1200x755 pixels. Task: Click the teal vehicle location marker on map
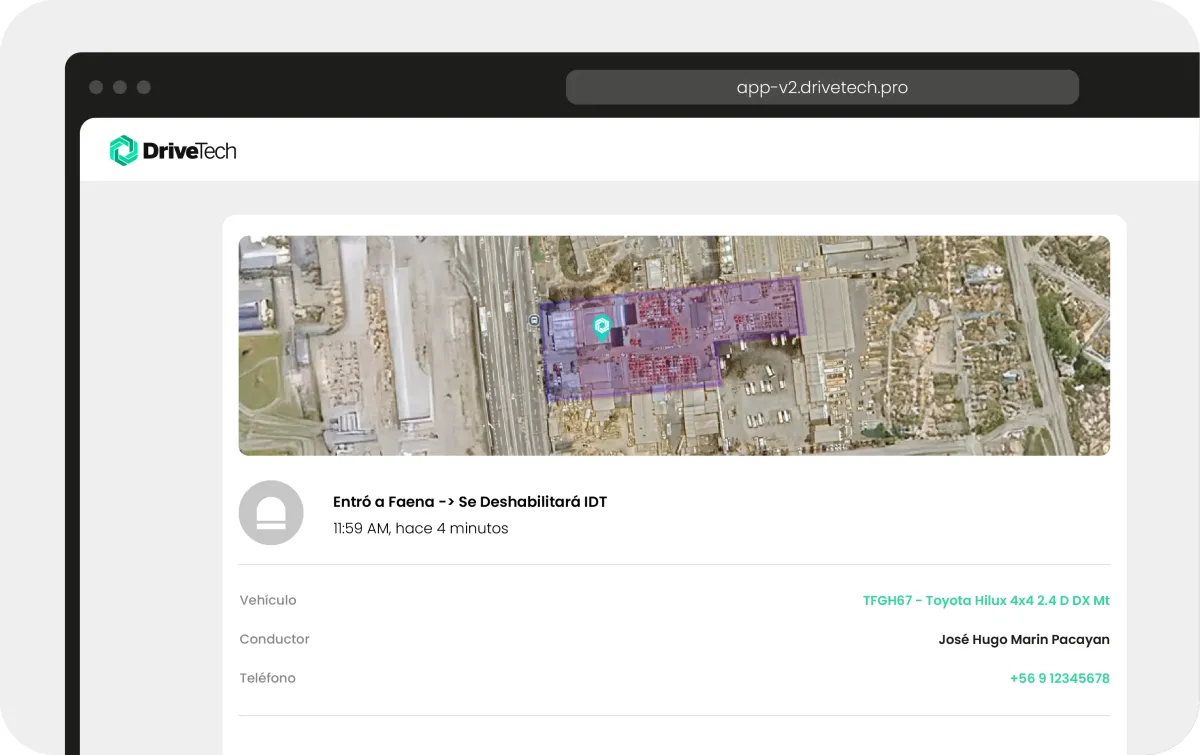(601, 327)
